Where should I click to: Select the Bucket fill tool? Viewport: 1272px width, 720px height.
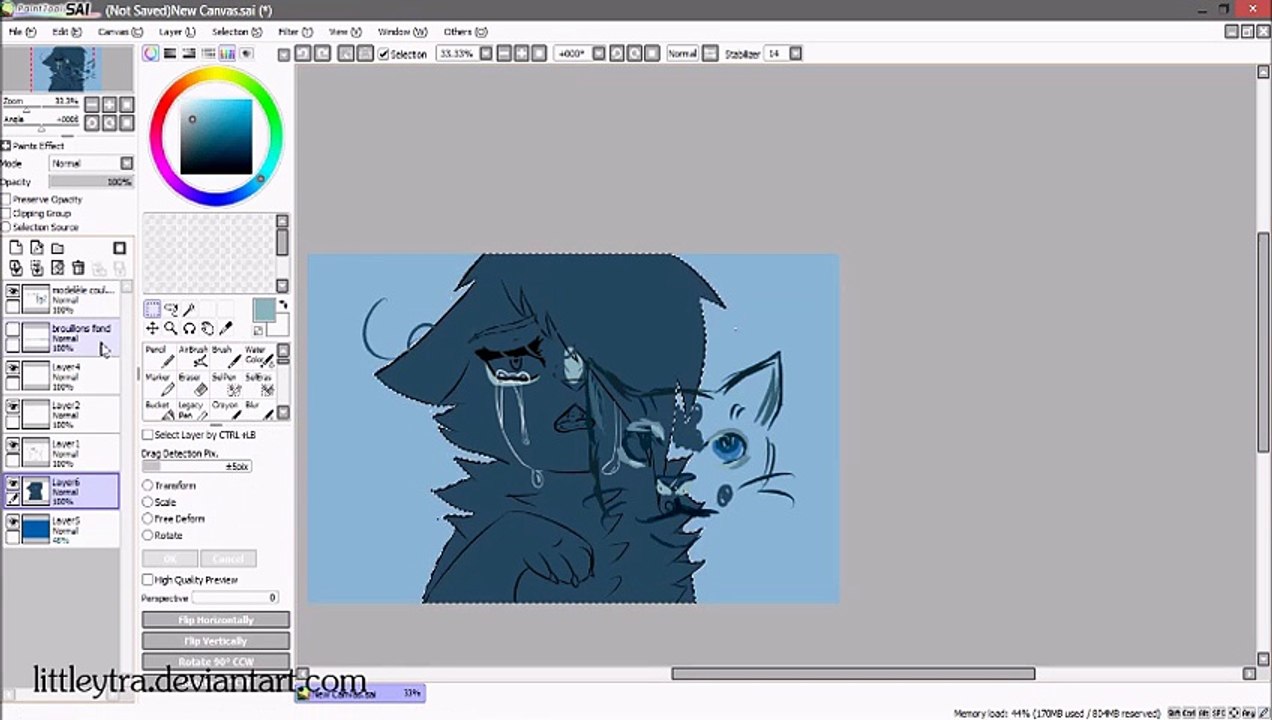(x=160, y=410)
